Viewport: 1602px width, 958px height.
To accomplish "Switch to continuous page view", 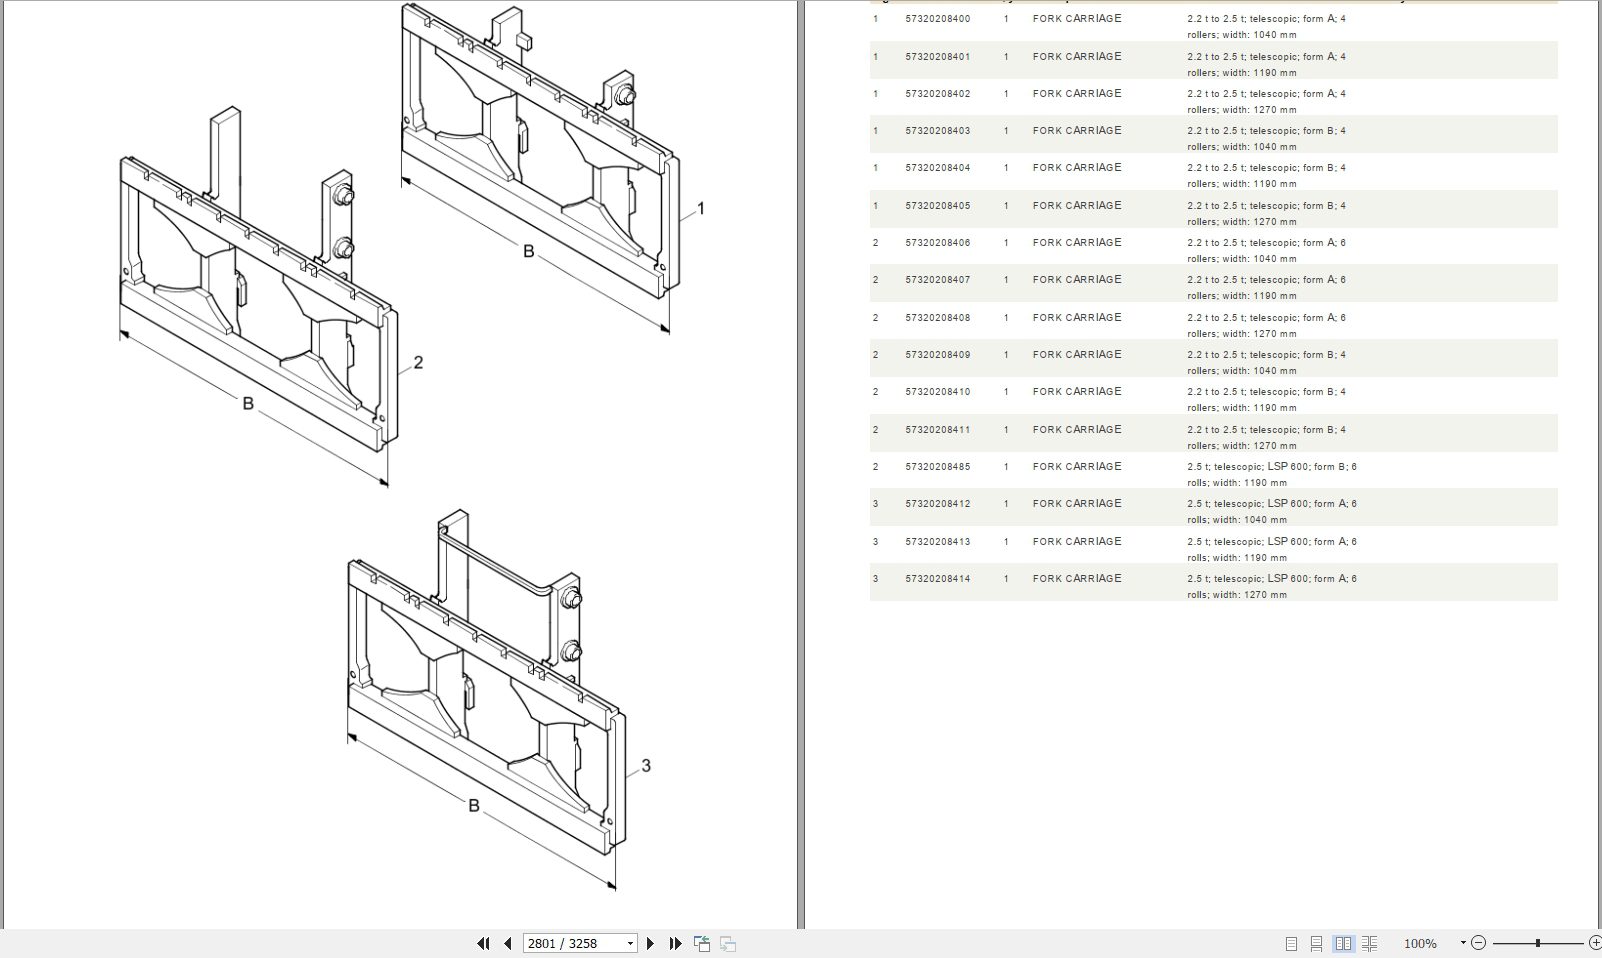I will click(1316, 943).
